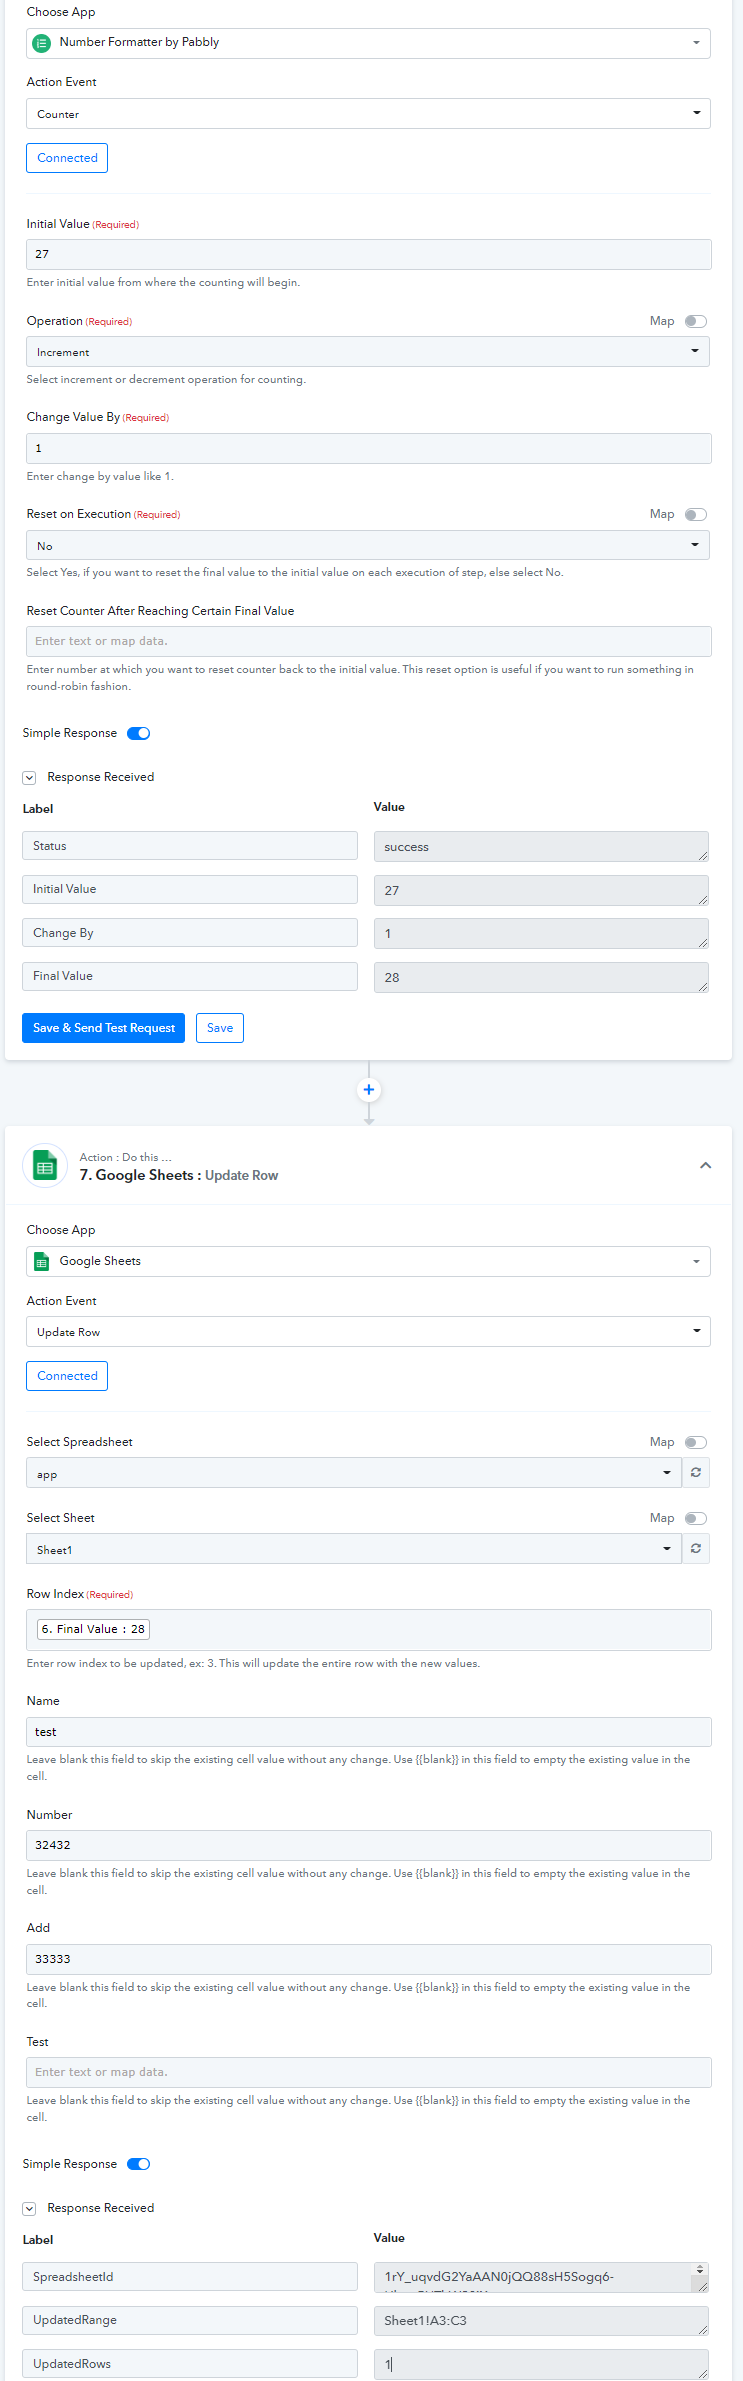Refresh the Select Sheet list
Viewport: 743px width, 2381px height.
(x=696, y=1548)
